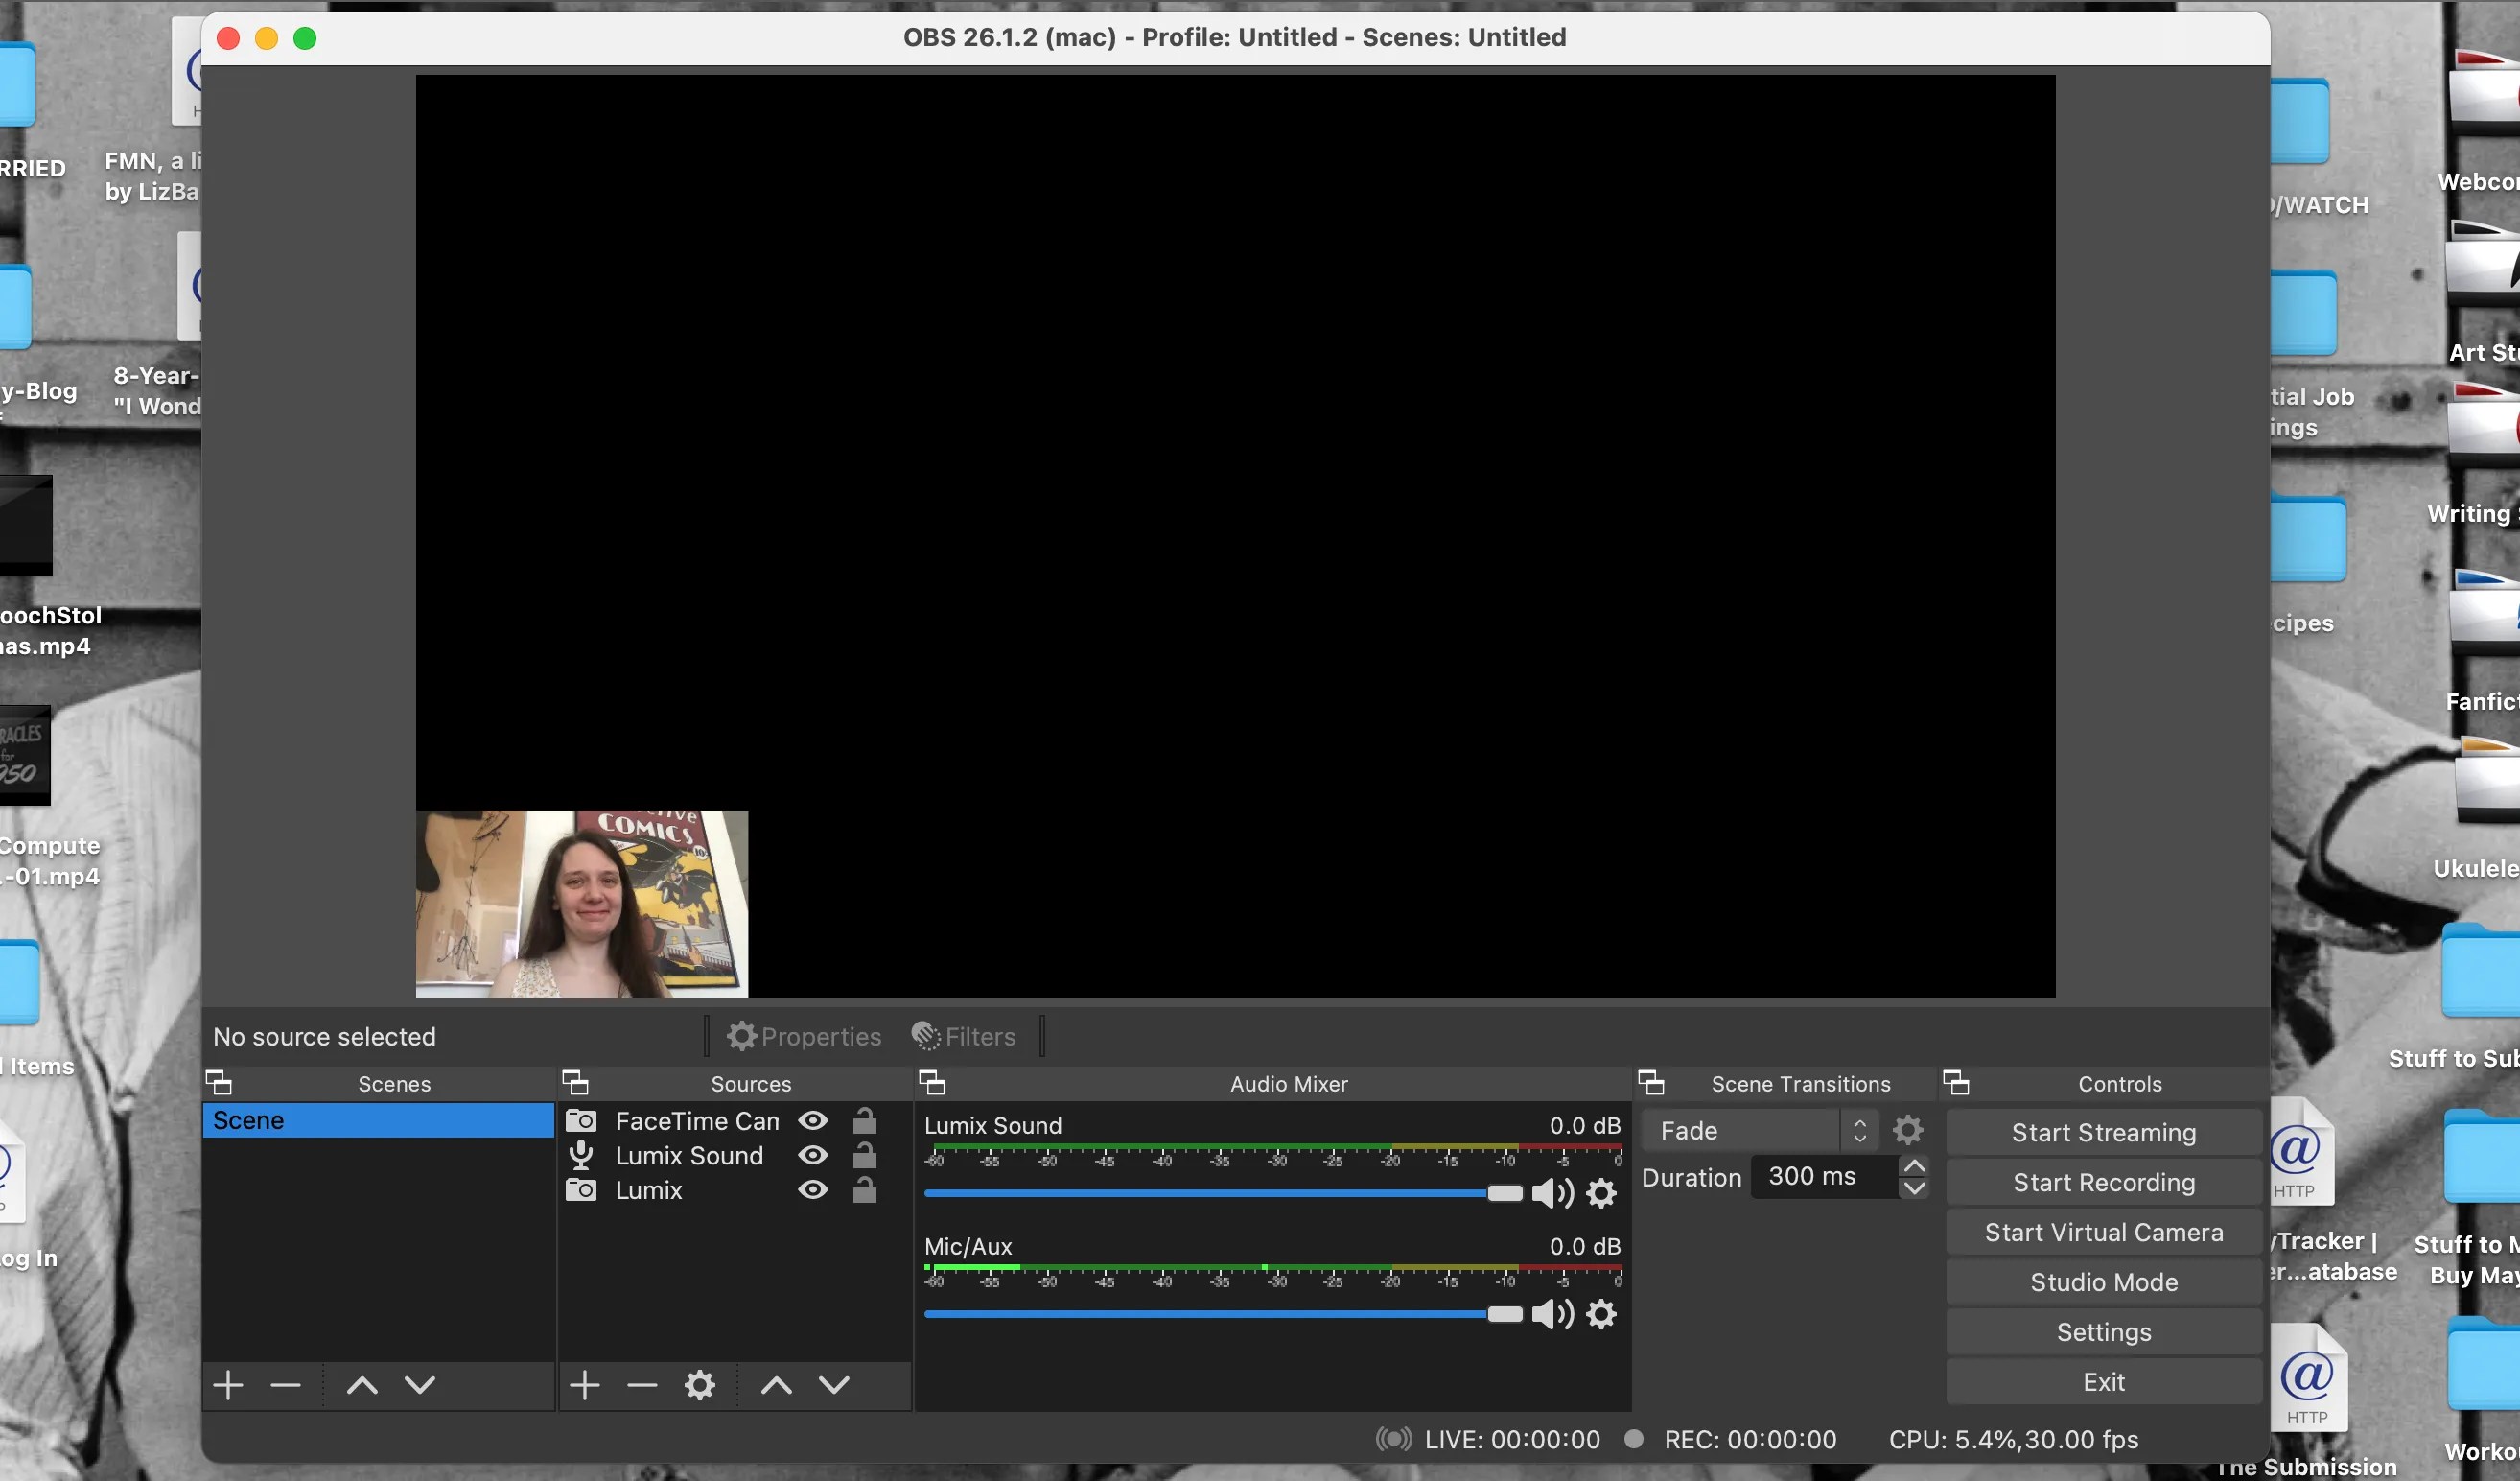
Task: Lock the Lumix Sound source
Action: pyautogui.click(x=864, y=1156)
